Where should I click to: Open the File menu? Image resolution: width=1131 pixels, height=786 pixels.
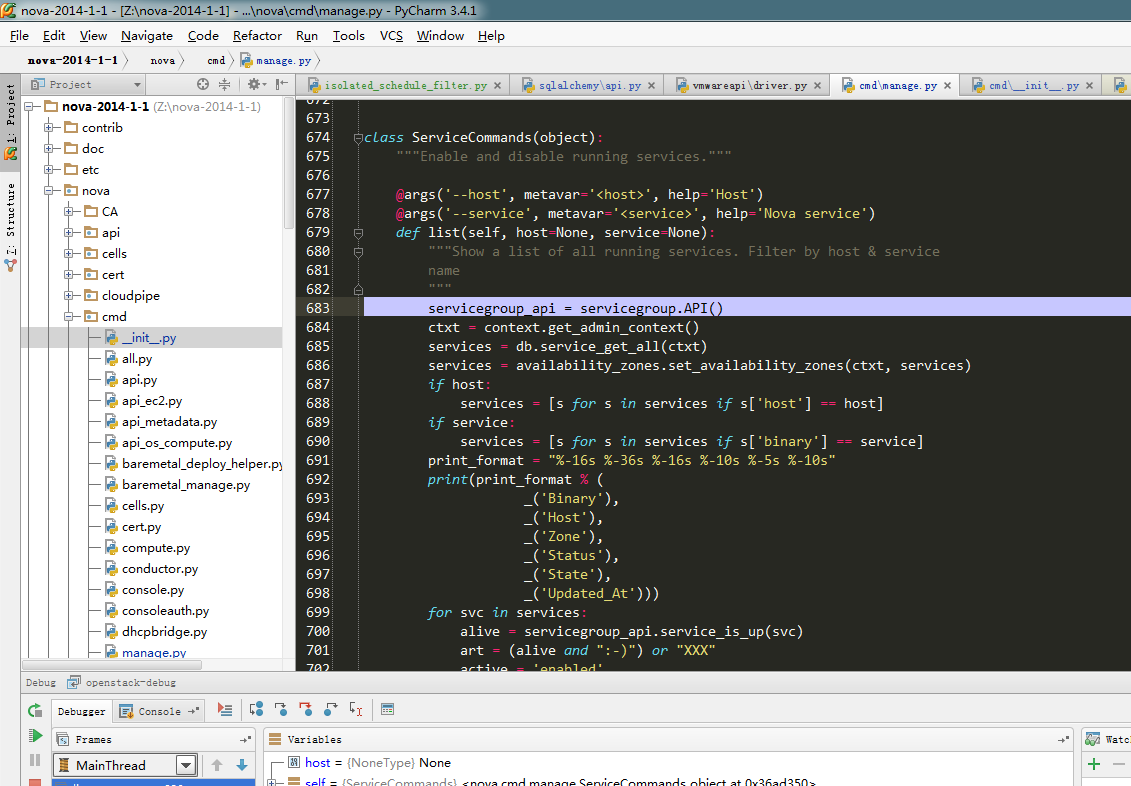coord(19,35)
